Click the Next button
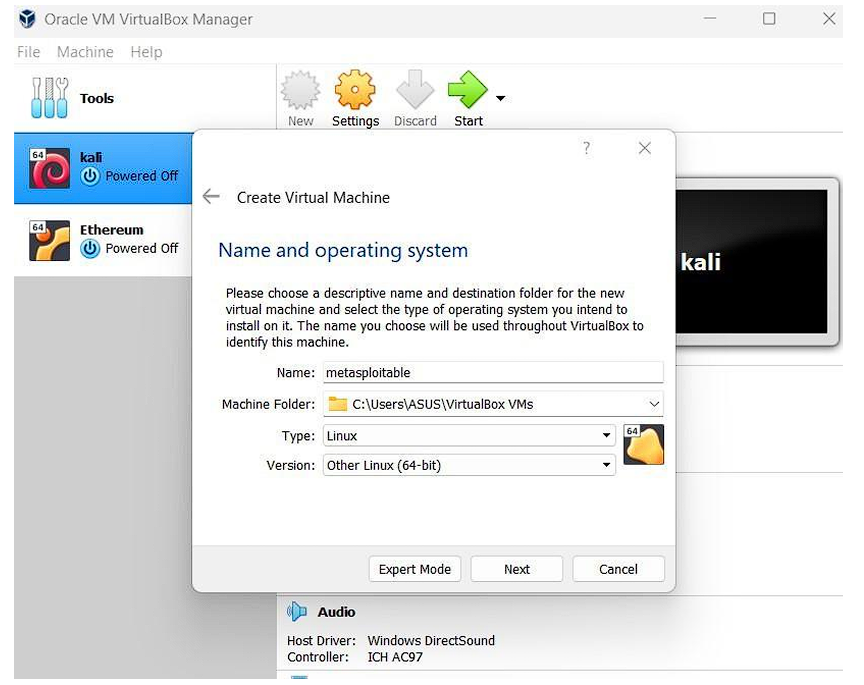Screen dimensions: 864x685 [517, 569]
